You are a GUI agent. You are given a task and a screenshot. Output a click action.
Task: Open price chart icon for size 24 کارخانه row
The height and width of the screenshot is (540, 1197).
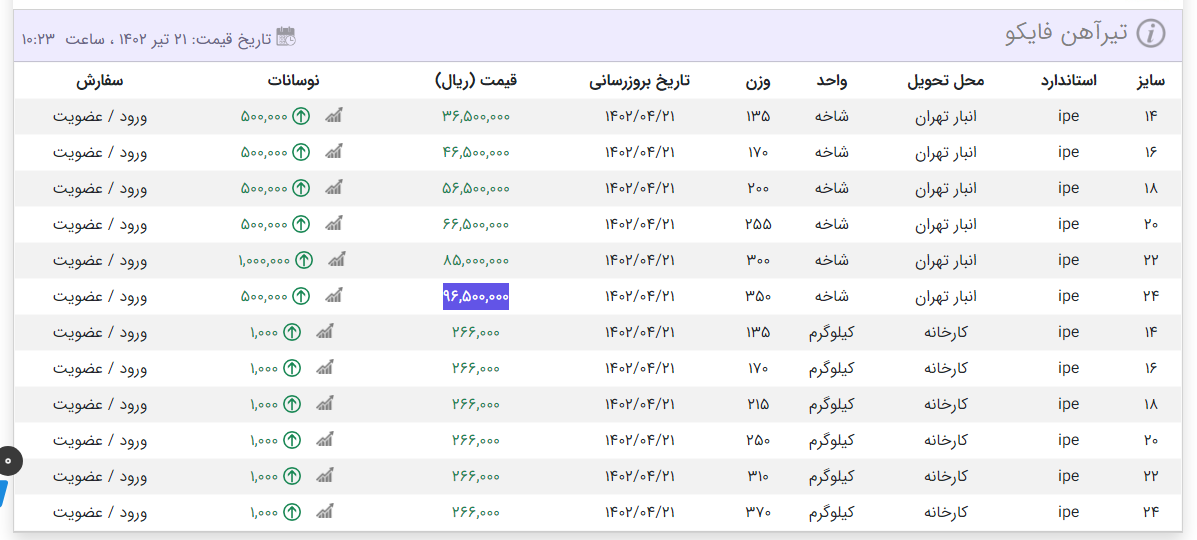click(x=324, y=513)
